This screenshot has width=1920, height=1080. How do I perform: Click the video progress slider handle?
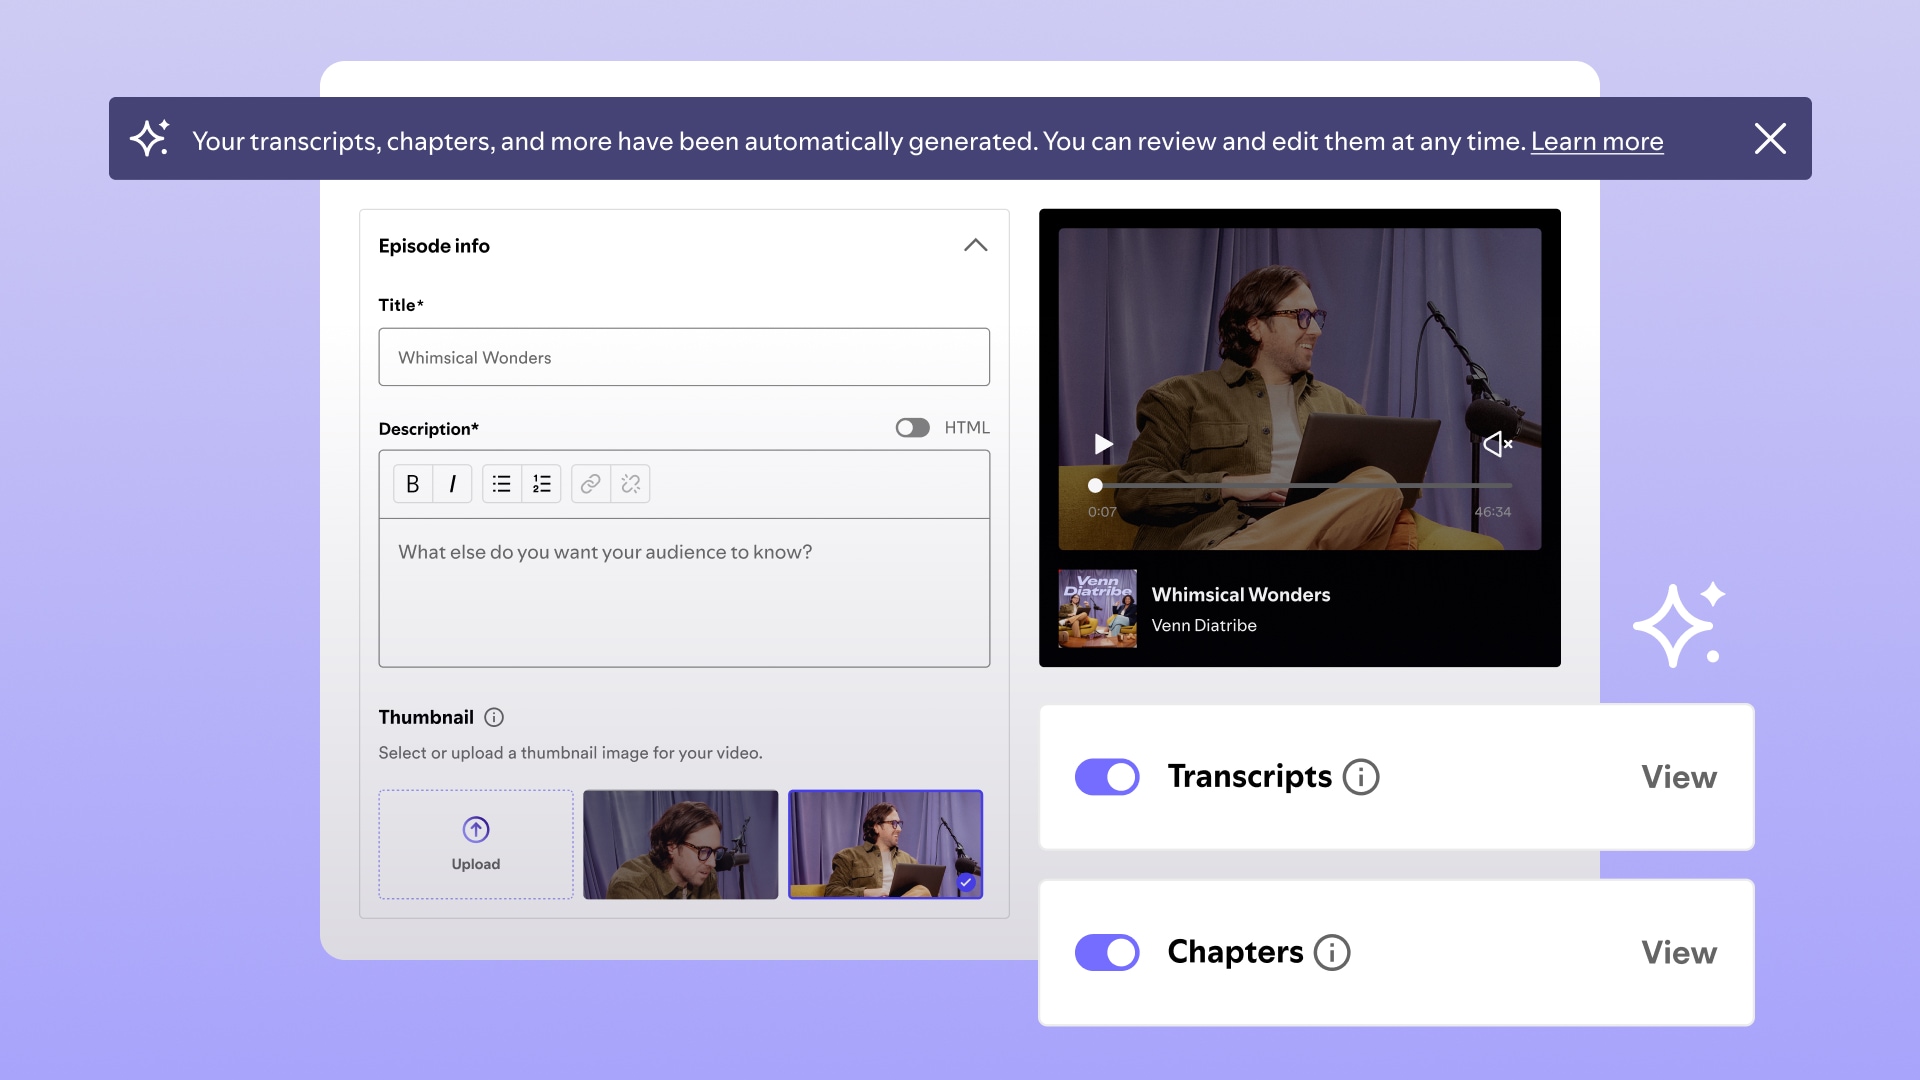coord(1095,485)
